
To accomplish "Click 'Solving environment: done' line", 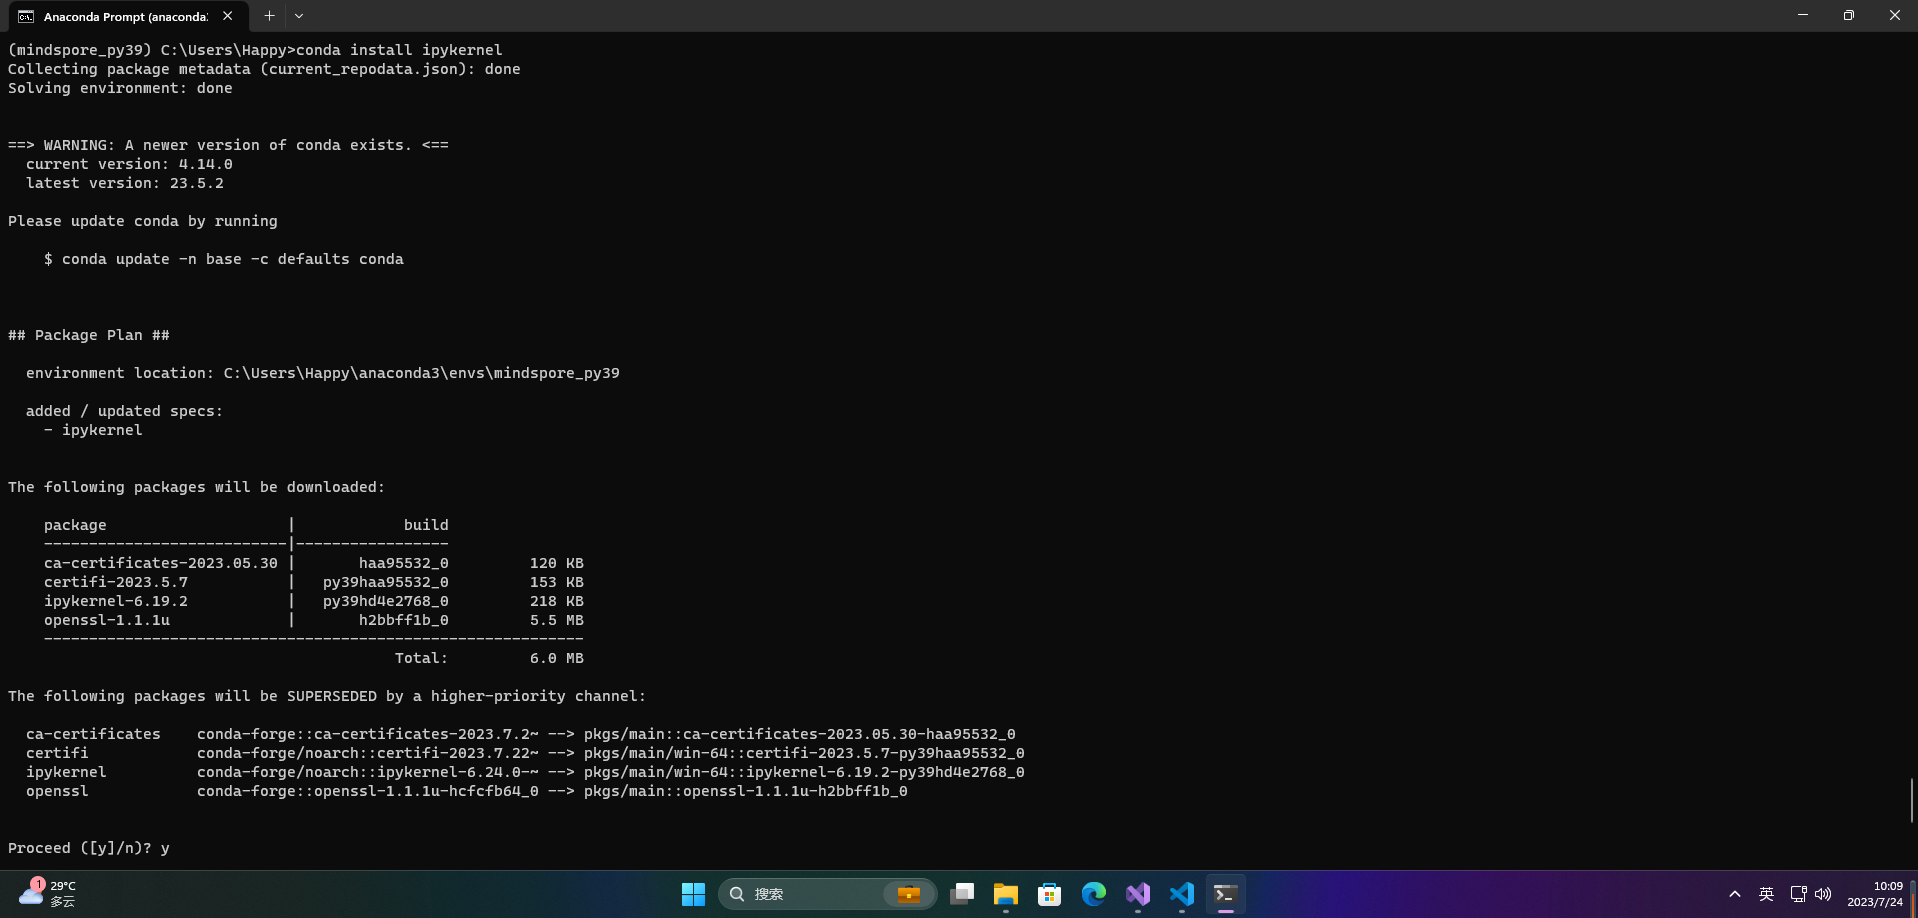I will point(120,88).
